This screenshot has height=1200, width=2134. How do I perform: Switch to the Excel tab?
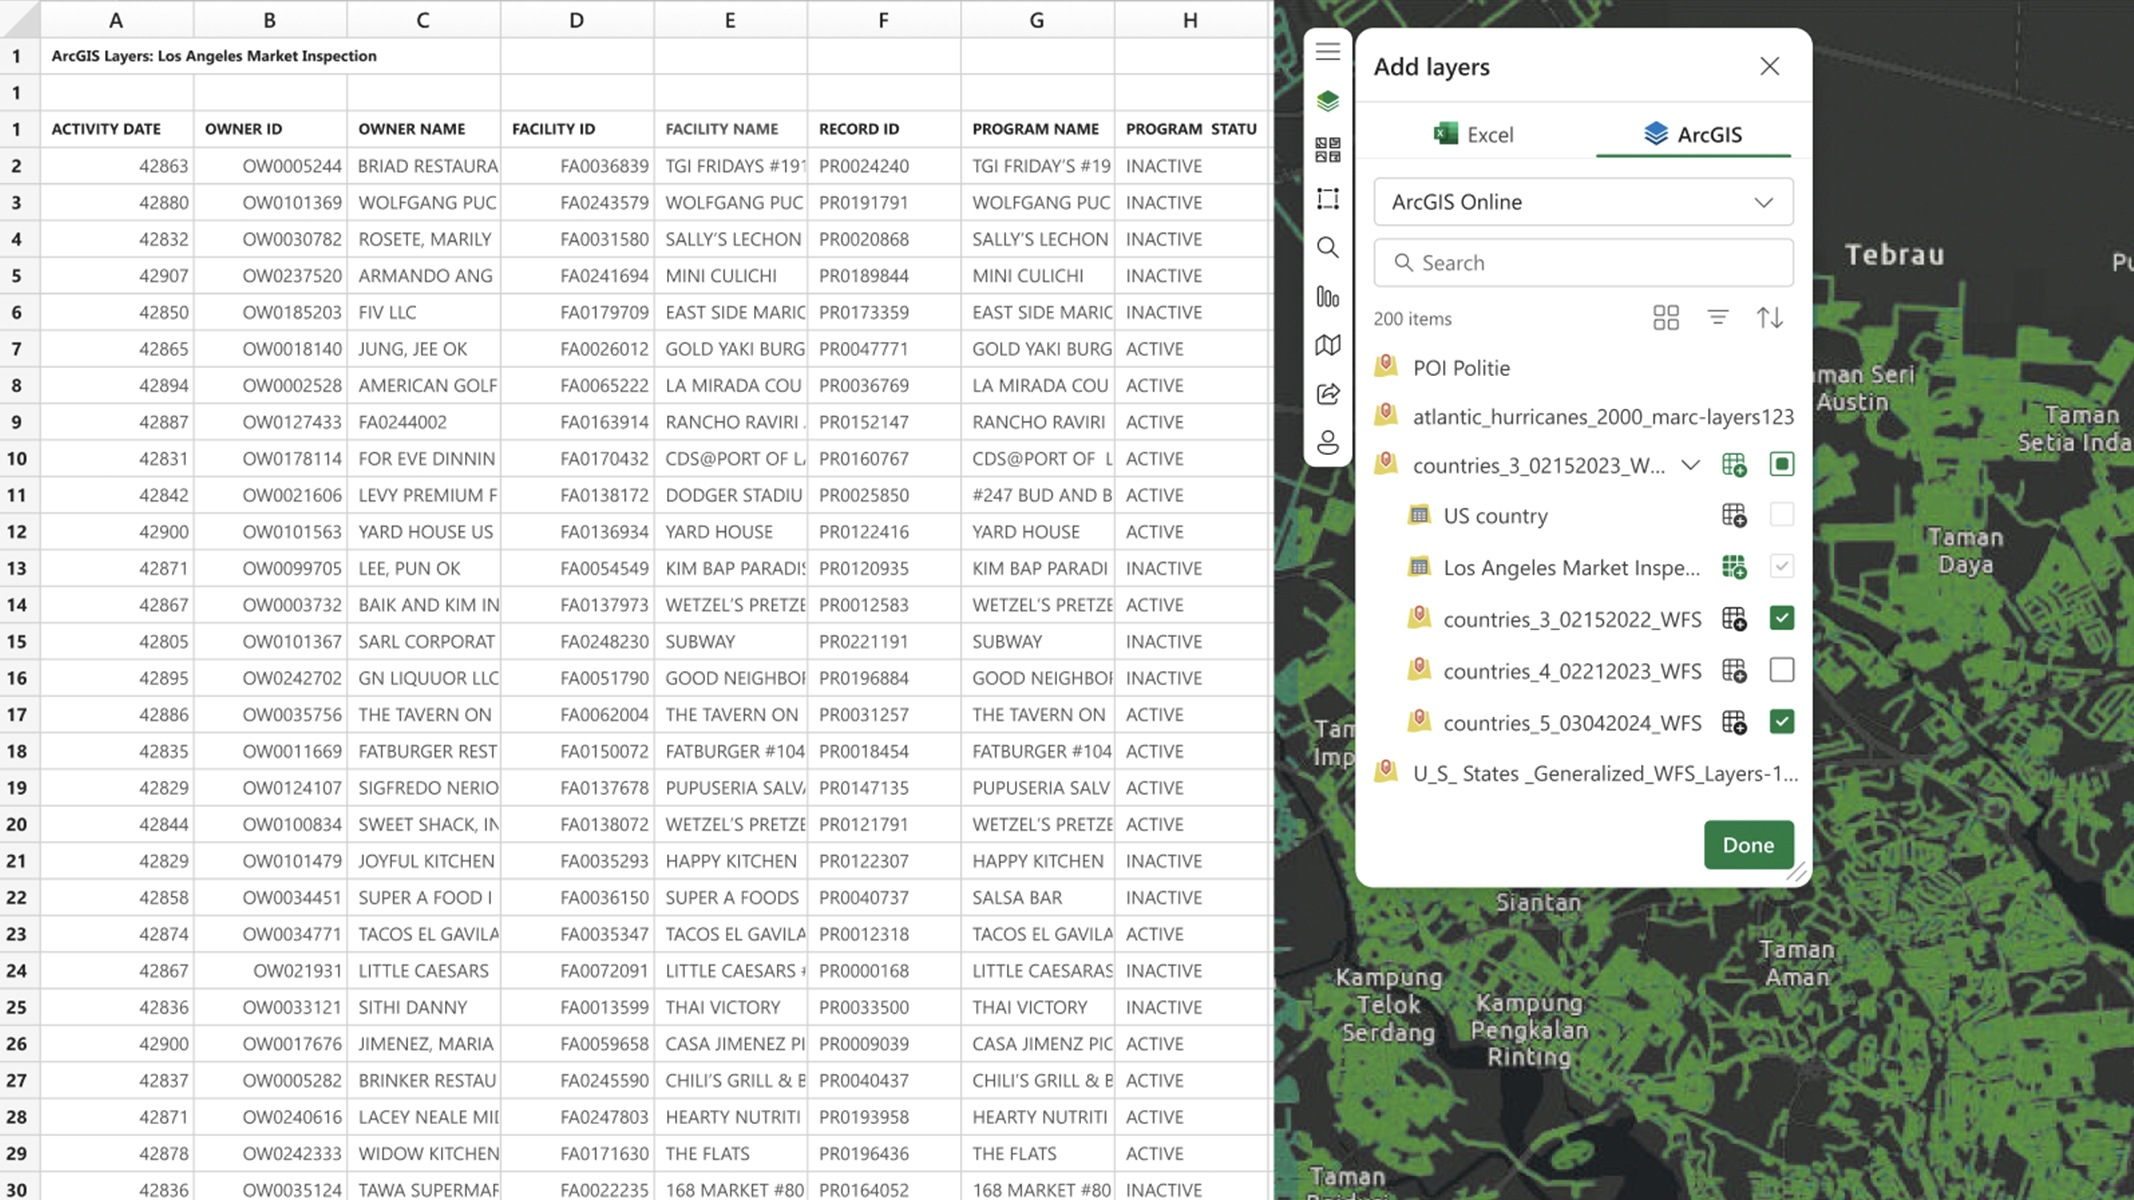(1474, 134)
